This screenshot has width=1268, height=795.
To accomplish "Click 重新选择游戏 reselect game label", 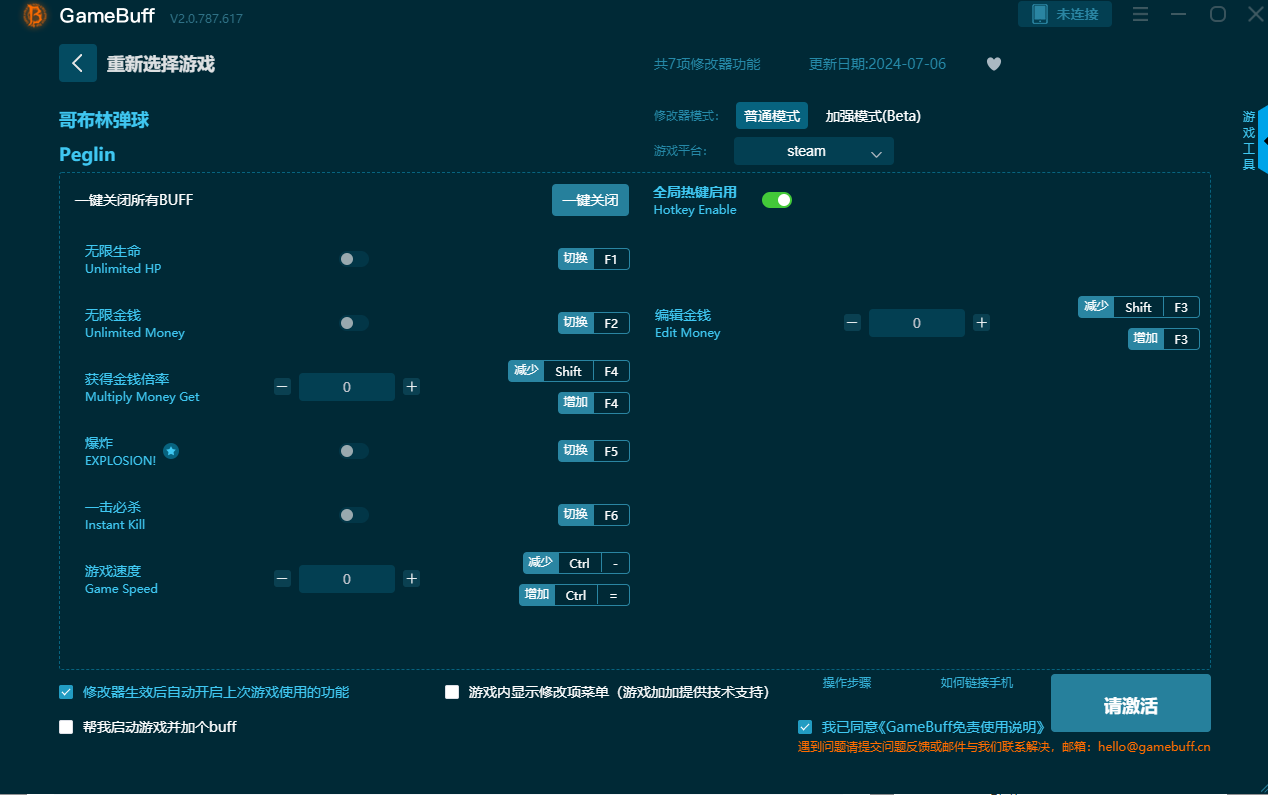I will point(161,64).
